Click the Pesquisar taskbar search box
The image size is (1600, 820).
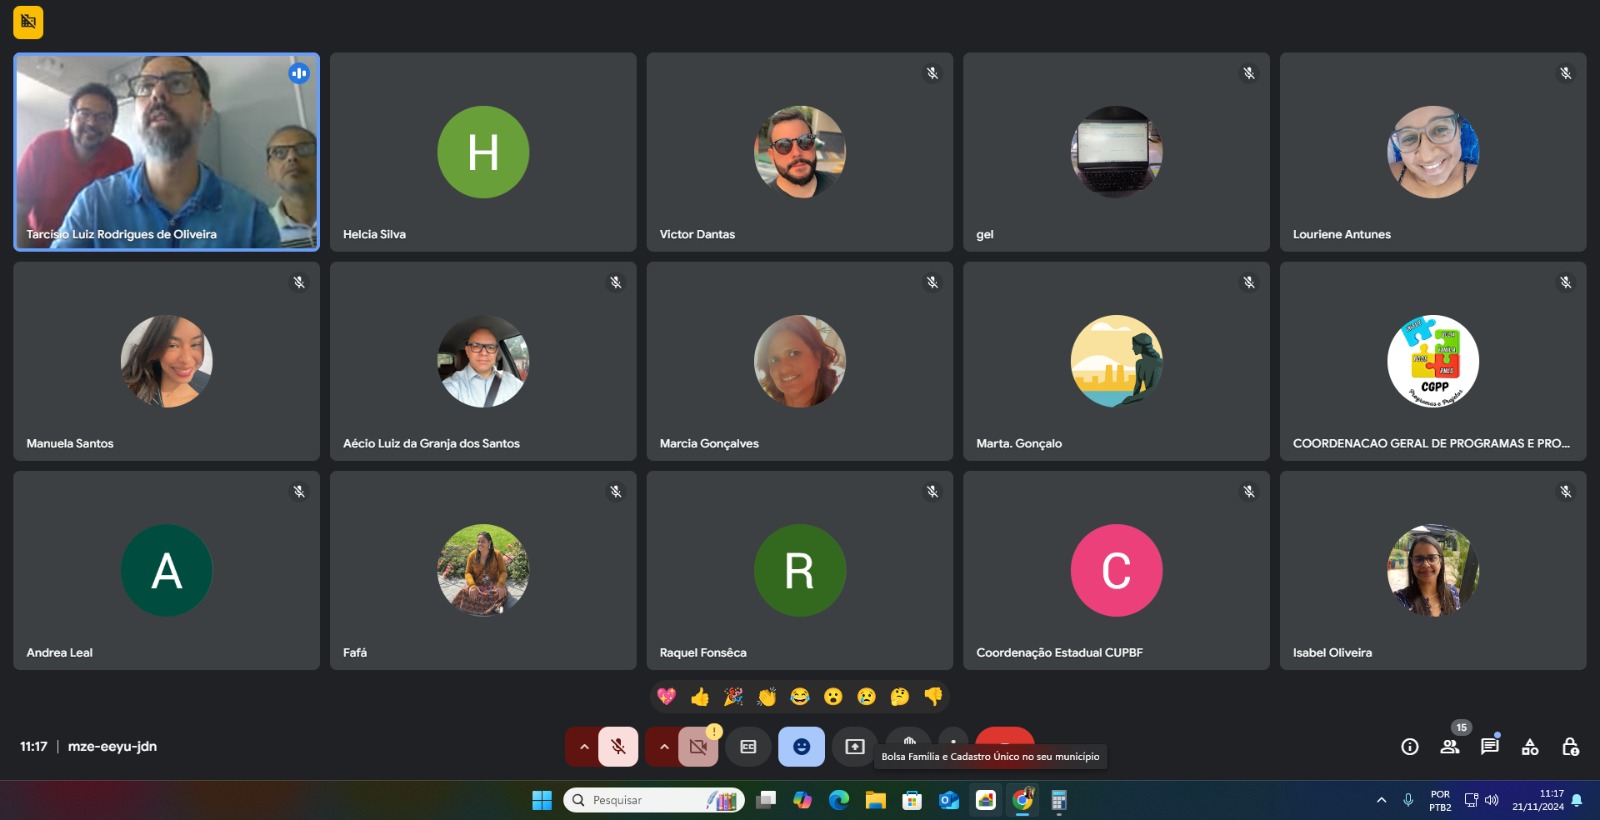coord(640,800)
